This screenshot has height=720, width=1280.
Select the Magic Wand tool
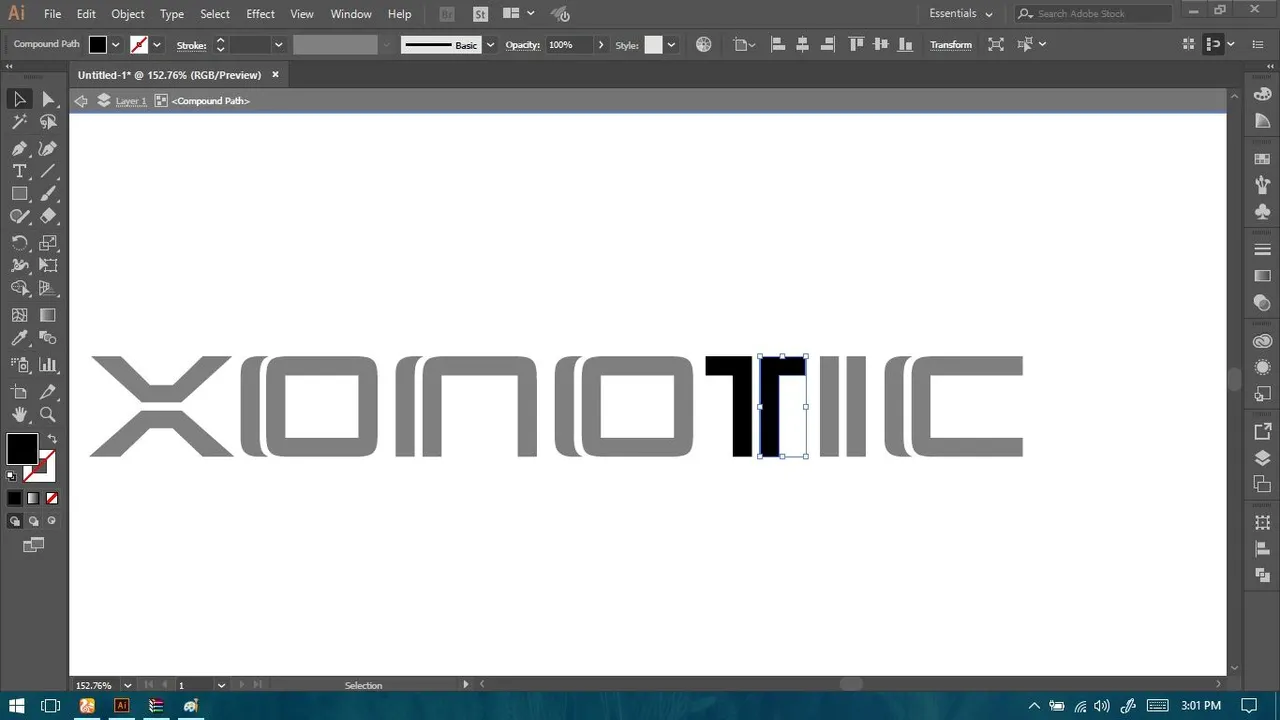point(19,122)
